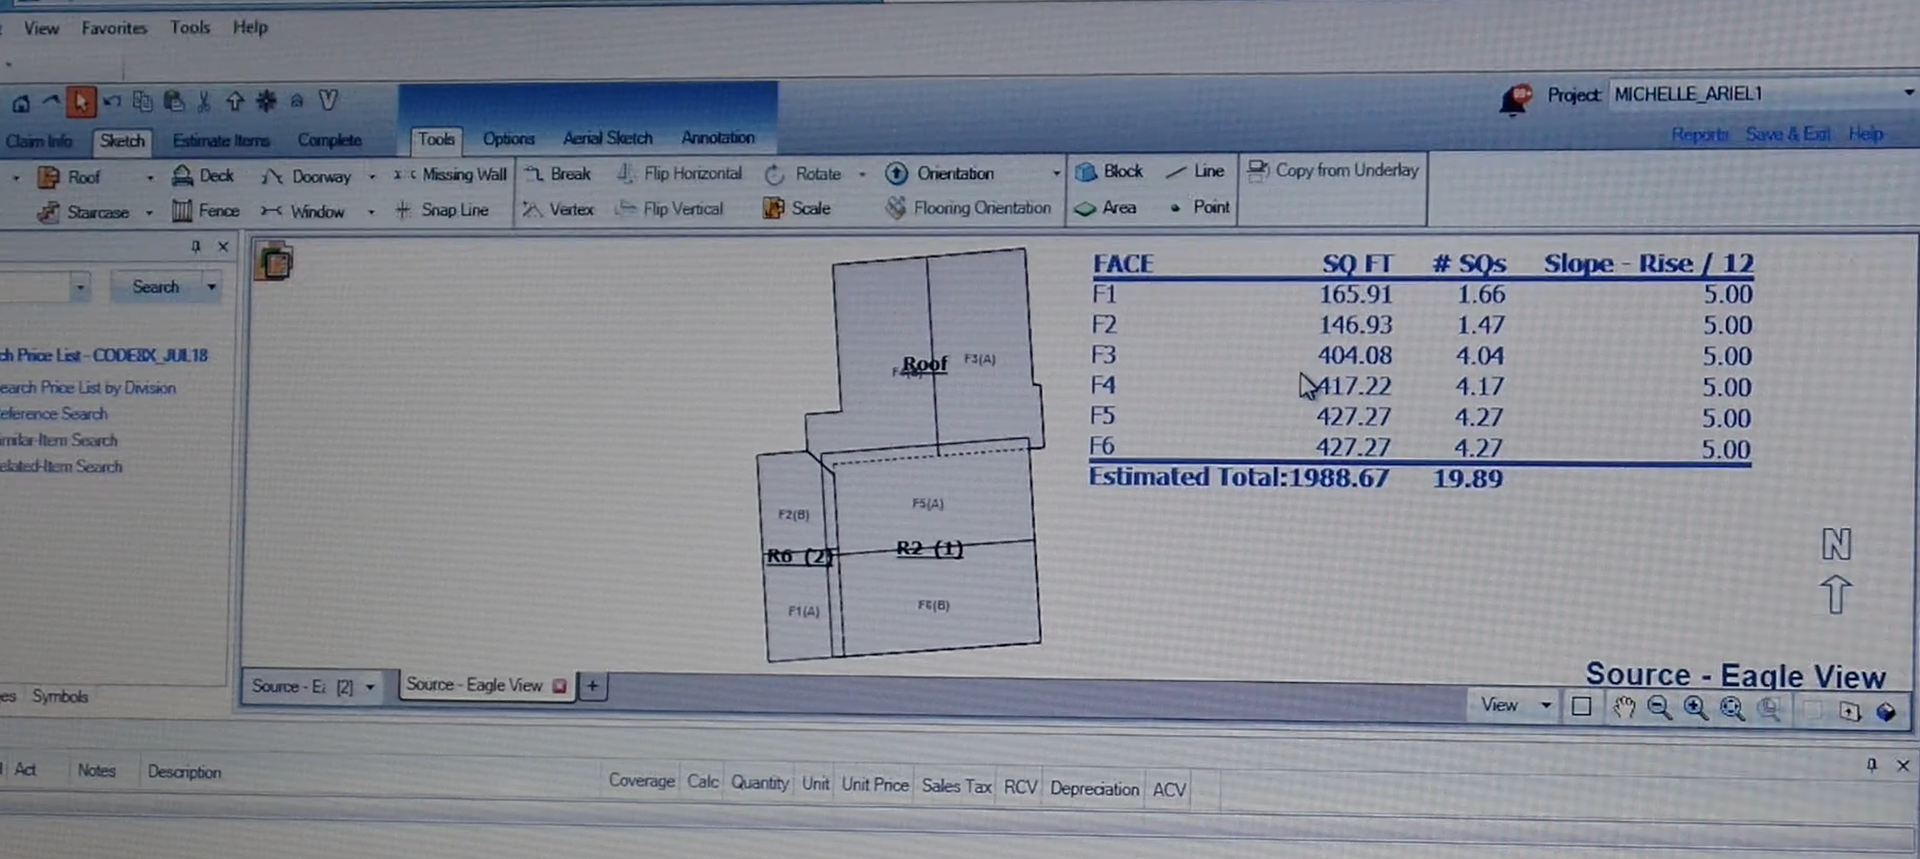Select the Vertex tool
The image size is (1920, 859).
(558, 209)
